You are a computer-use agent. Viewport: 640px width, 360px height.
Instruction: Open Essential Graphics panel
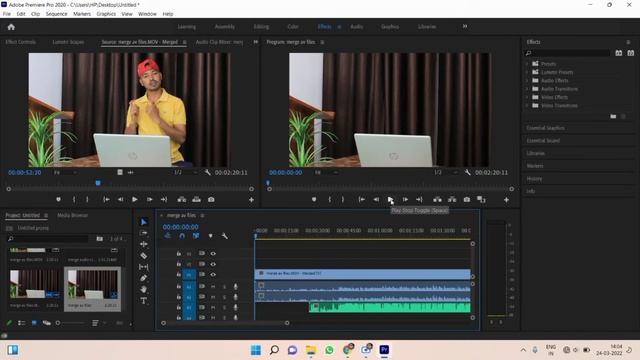(x=546, y=128)
